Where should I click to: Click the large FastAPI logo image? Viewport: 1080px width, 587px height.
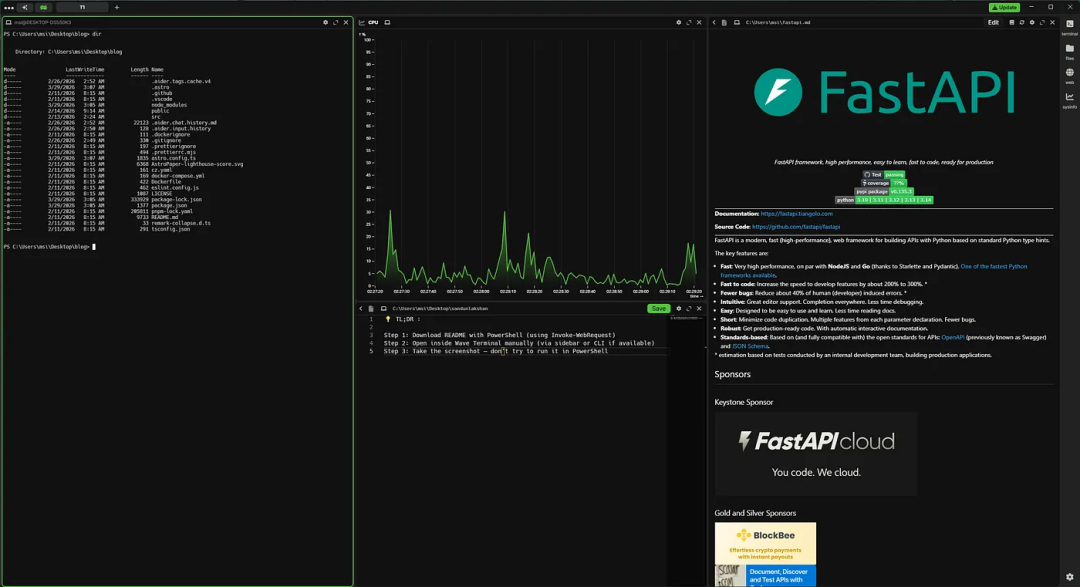(x=884, y=92)
